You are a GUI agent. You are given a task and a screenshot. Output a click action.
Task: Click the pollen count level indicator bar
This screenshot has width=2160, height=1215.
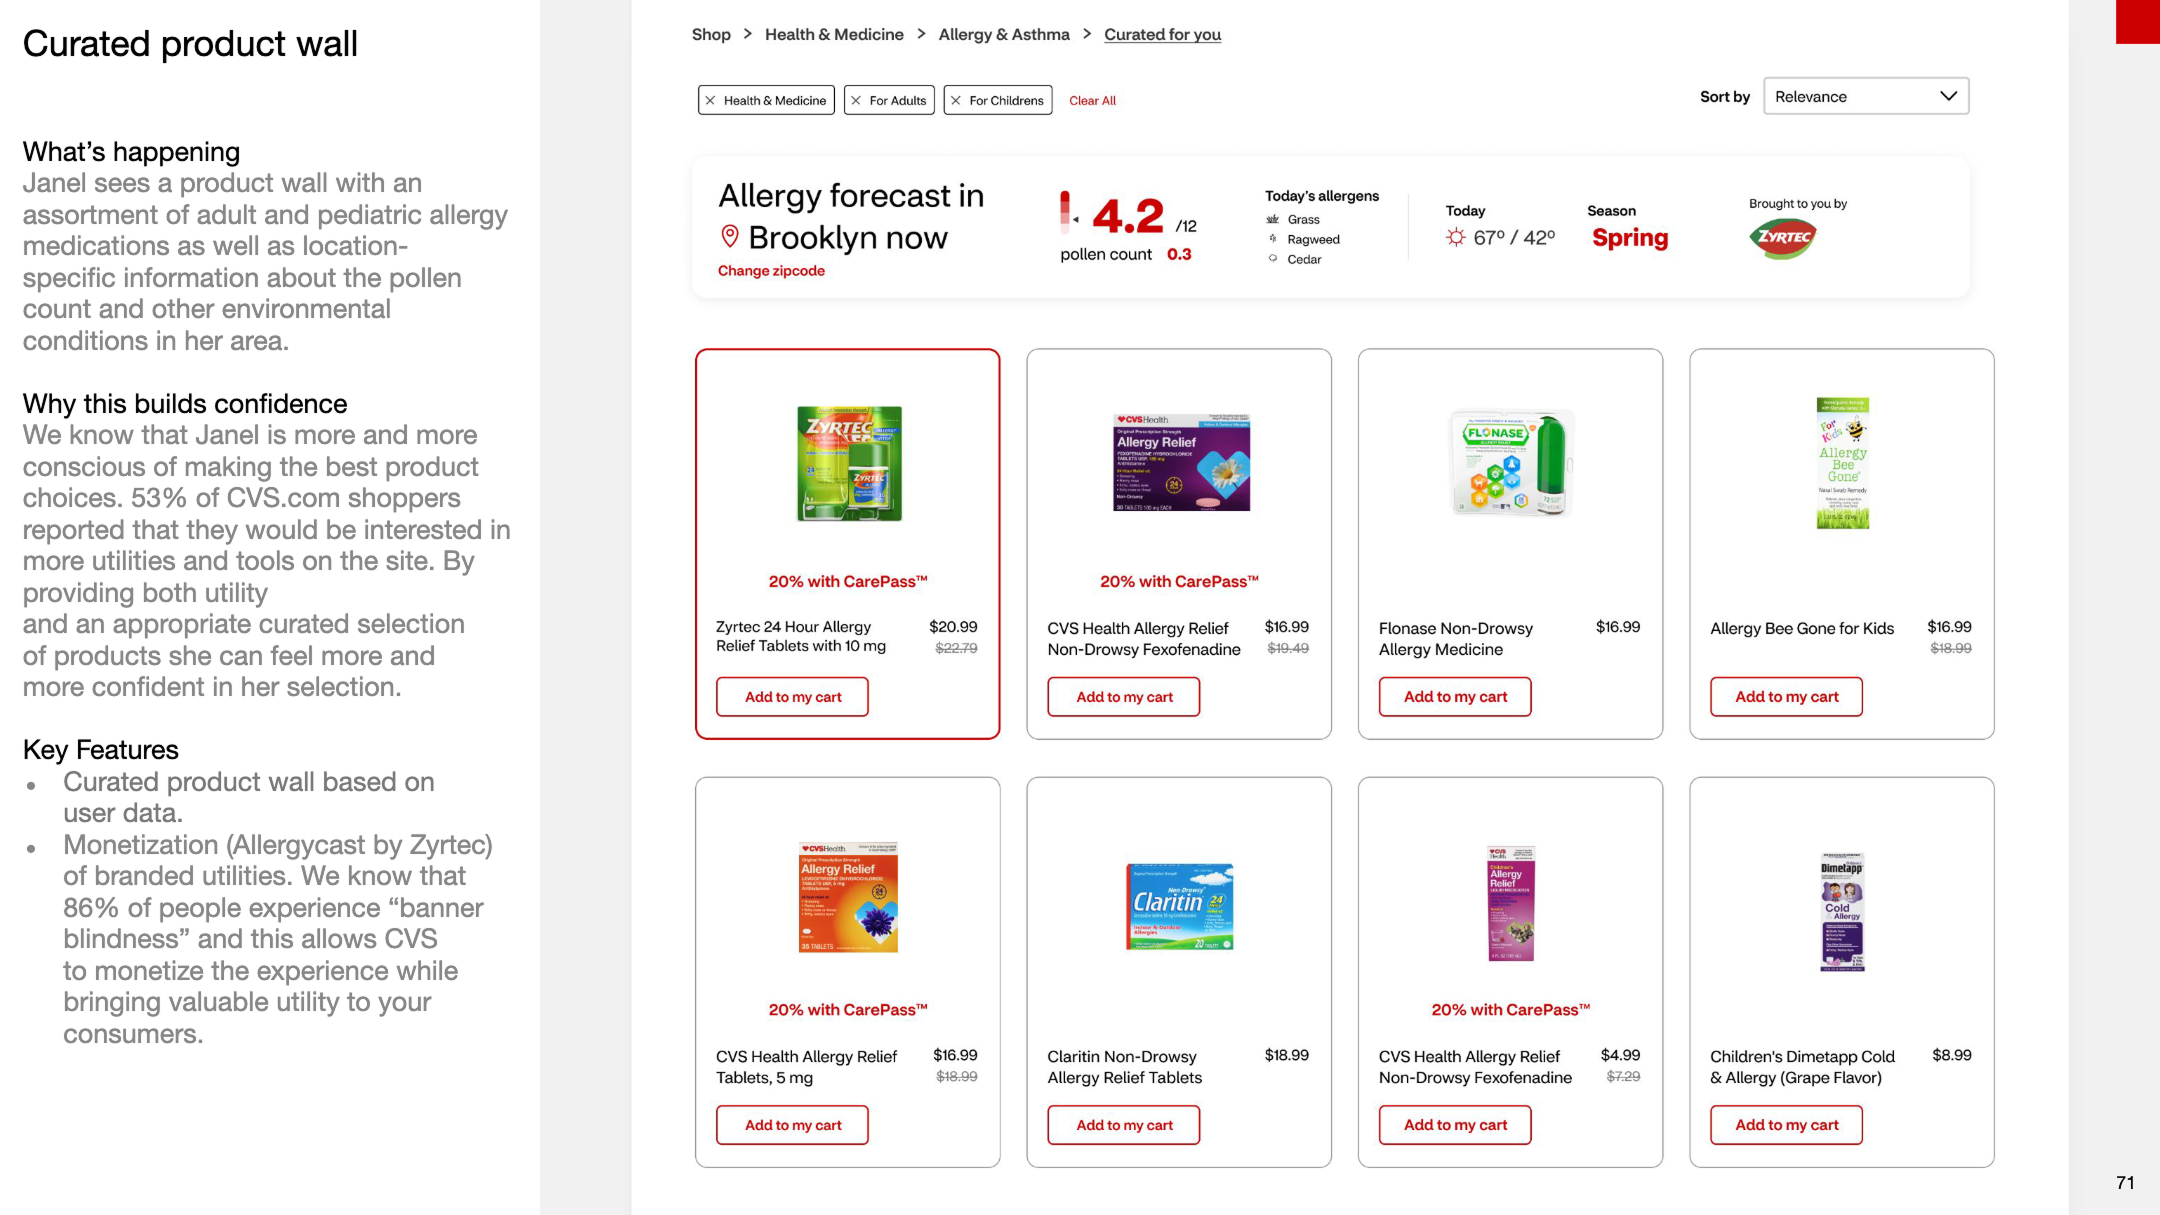click(1066, 211)
